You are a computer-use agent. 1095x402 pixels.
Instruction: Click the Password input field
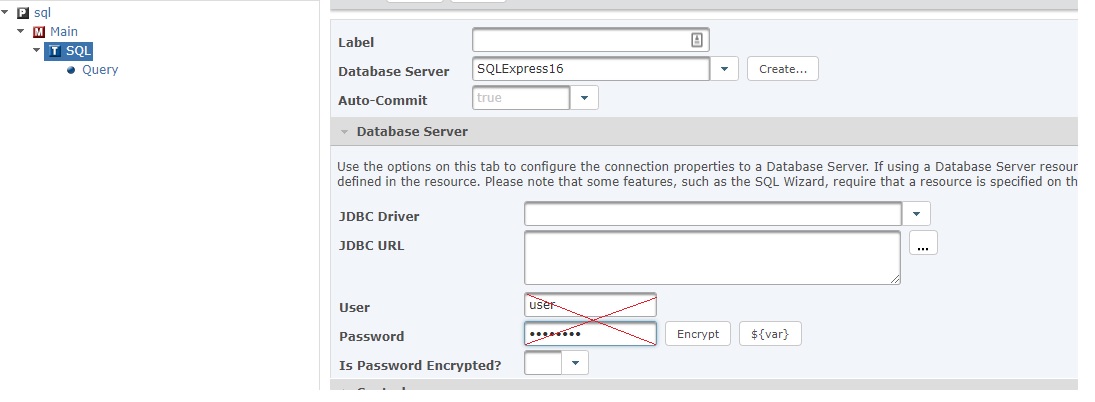click(590, 334)
